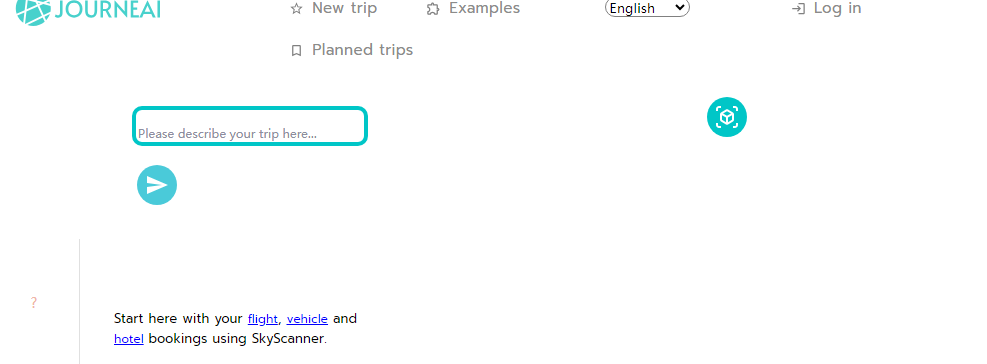987x364 pixels.
Task: Click the SkyScanner text in the paragraph
Action: 288,339
